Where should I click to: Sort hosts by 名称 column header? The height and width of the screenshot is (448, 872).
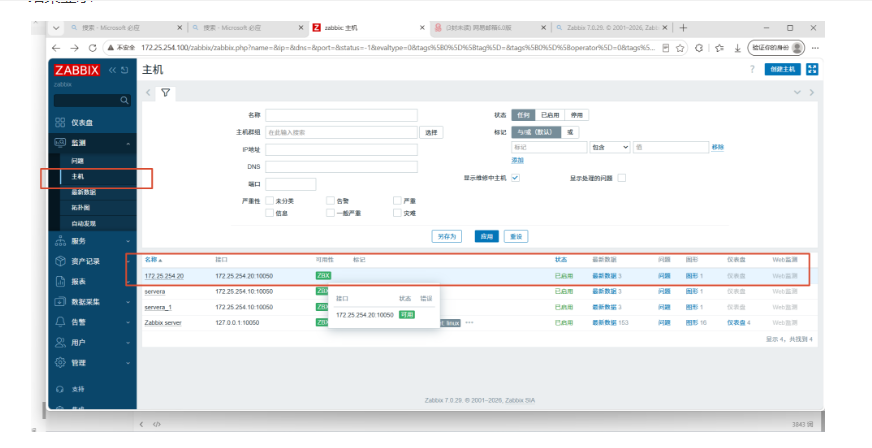(153, 260)
